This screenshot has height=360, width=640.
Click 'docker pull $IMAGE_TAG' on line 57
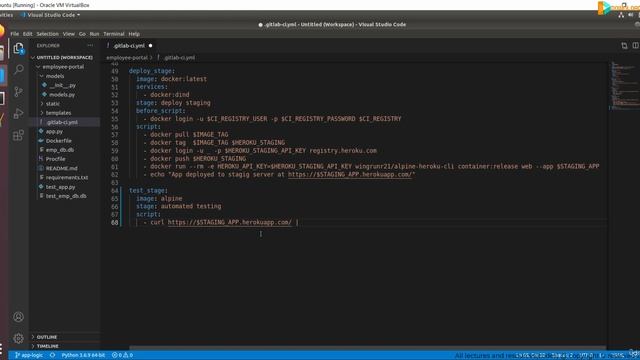[x=189, y=134]
